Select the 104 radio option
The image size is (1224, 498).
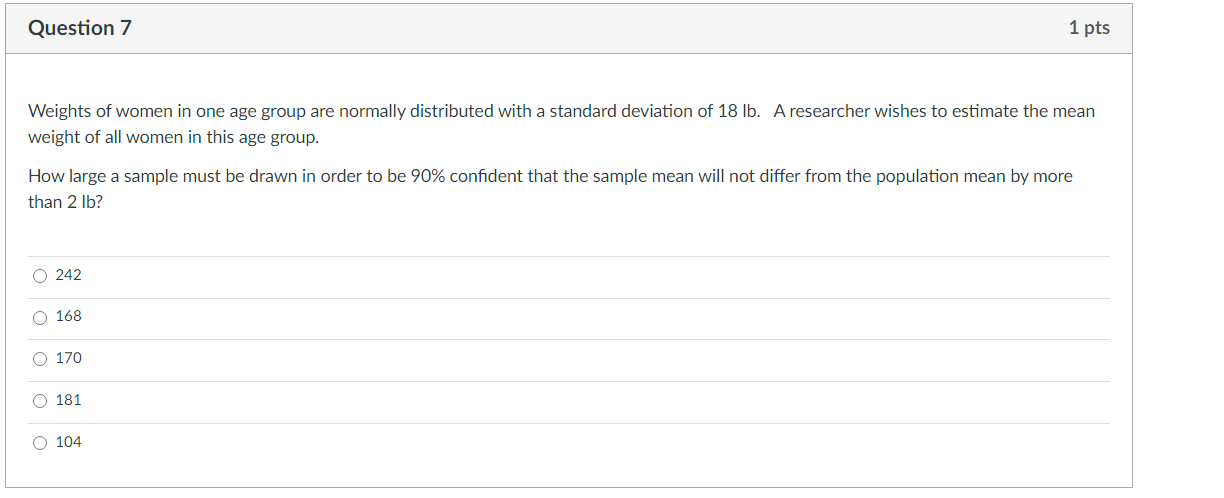tap(40, 443)
